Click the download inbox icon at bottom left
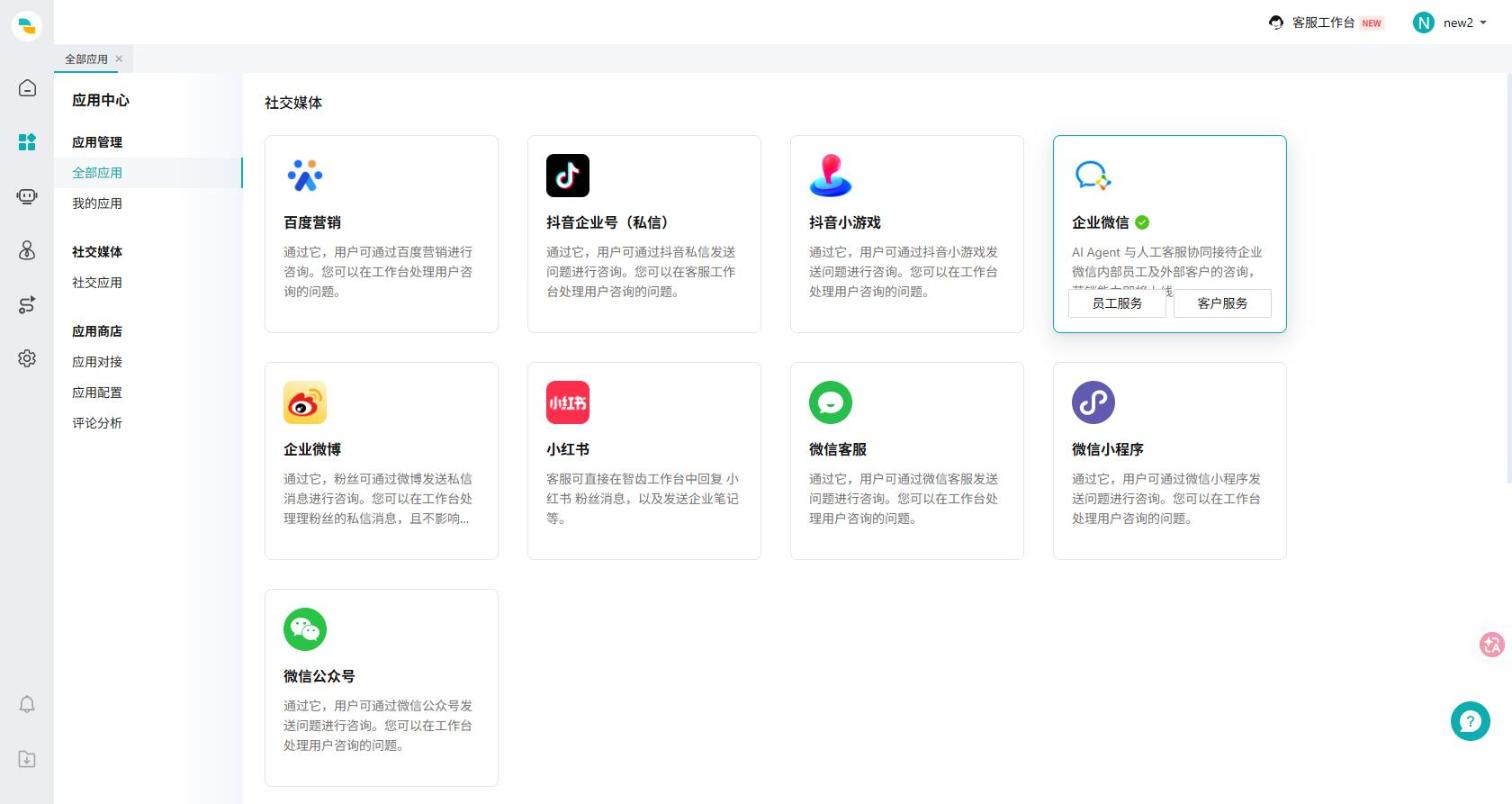This screenshot has width=1512, height=804. point(27,759)
